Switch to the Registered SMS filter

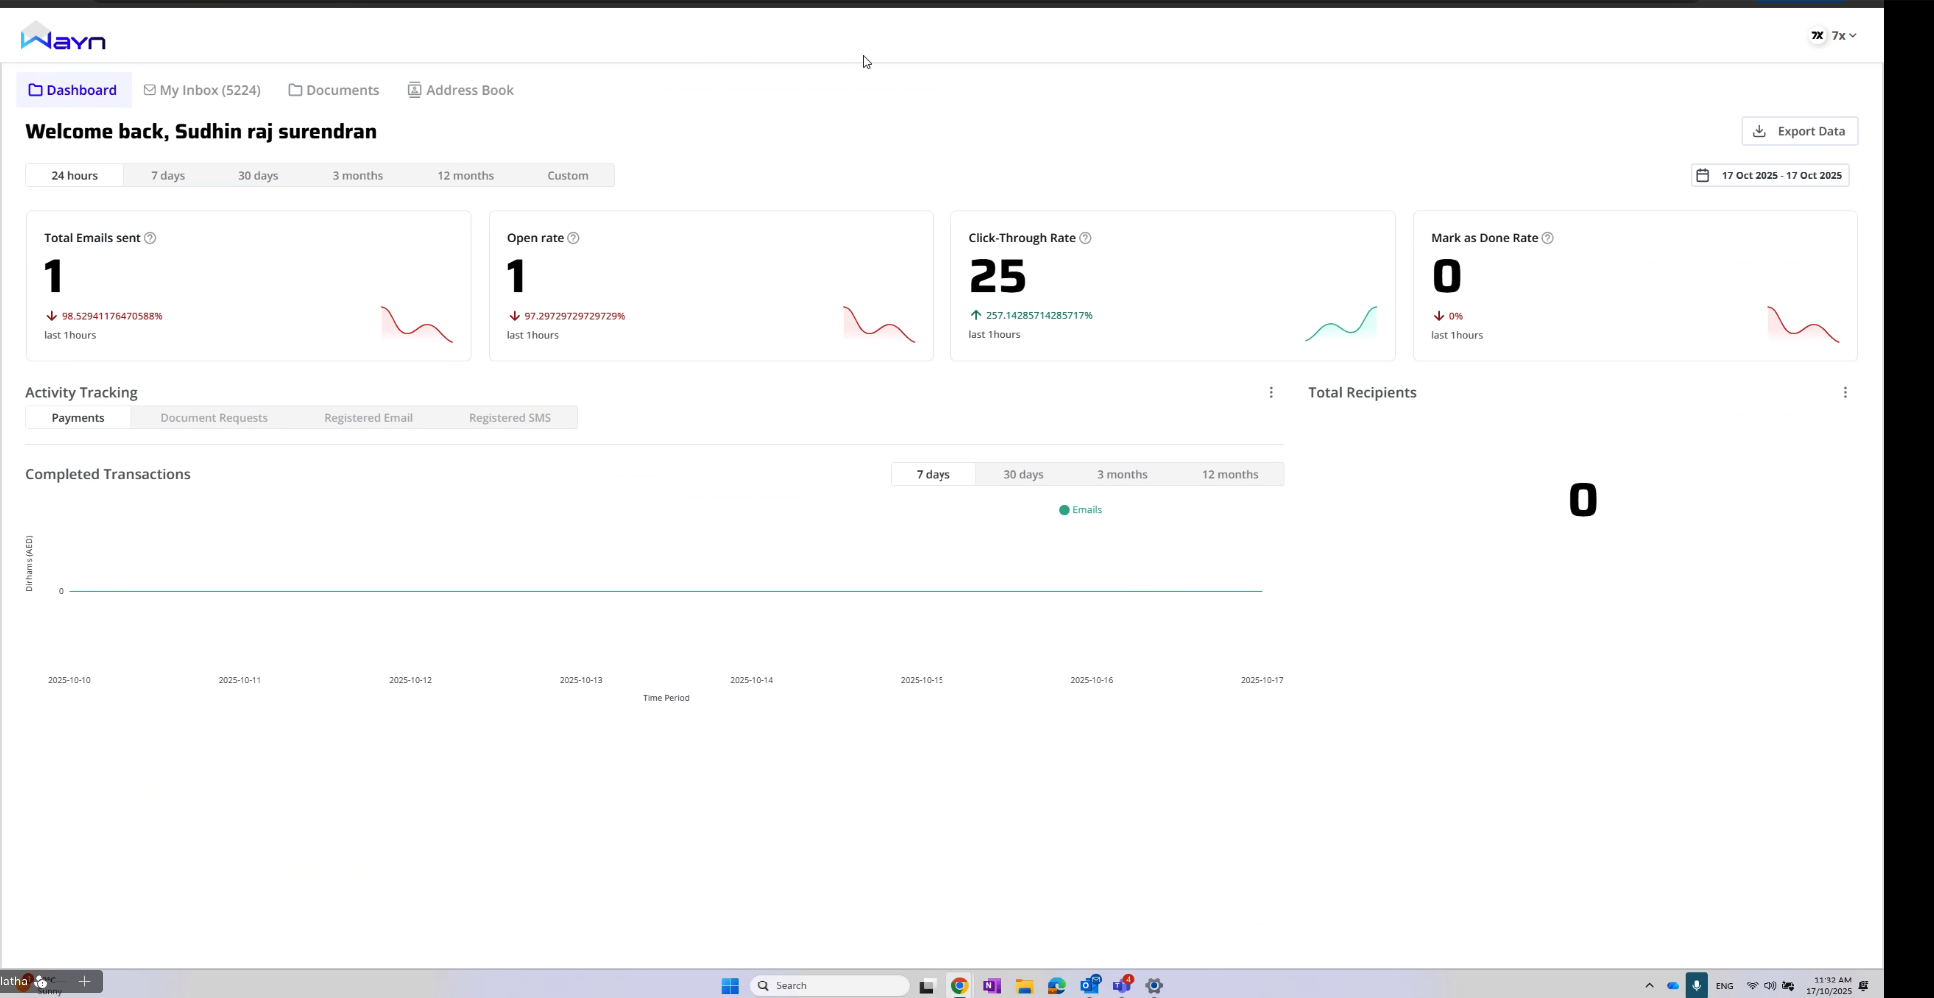pos(509,417)
